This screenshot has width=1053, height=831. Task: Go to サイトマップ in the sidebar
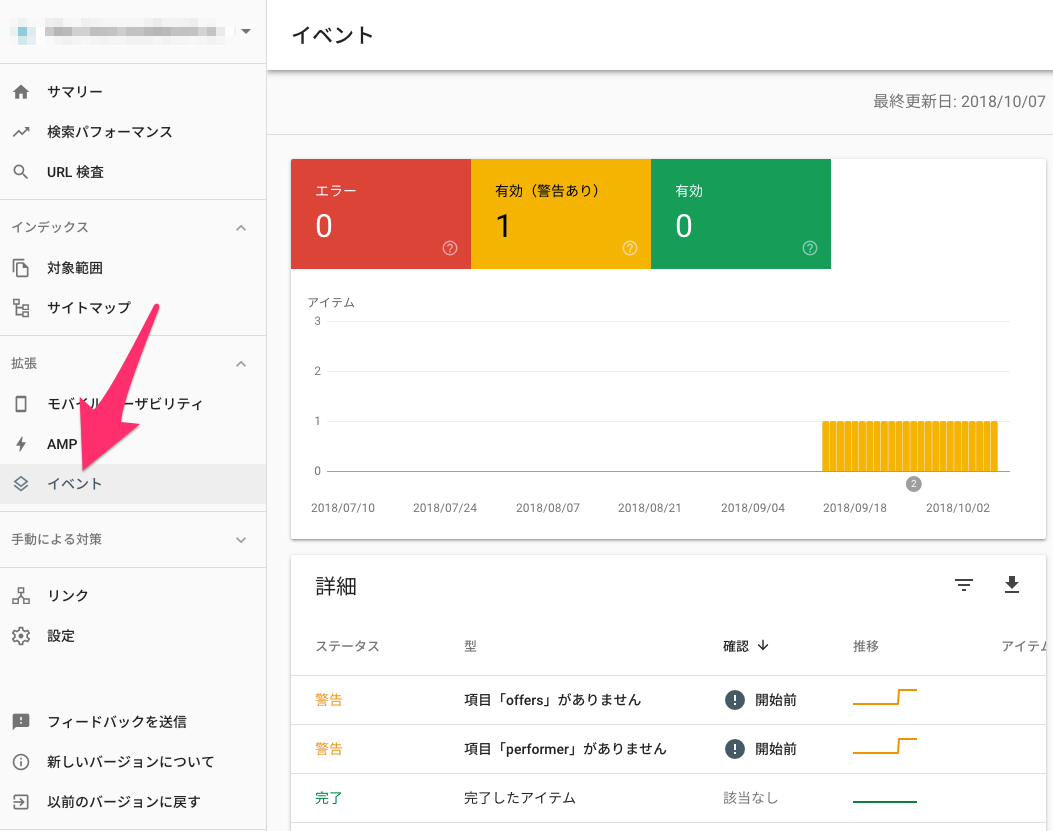88,308
